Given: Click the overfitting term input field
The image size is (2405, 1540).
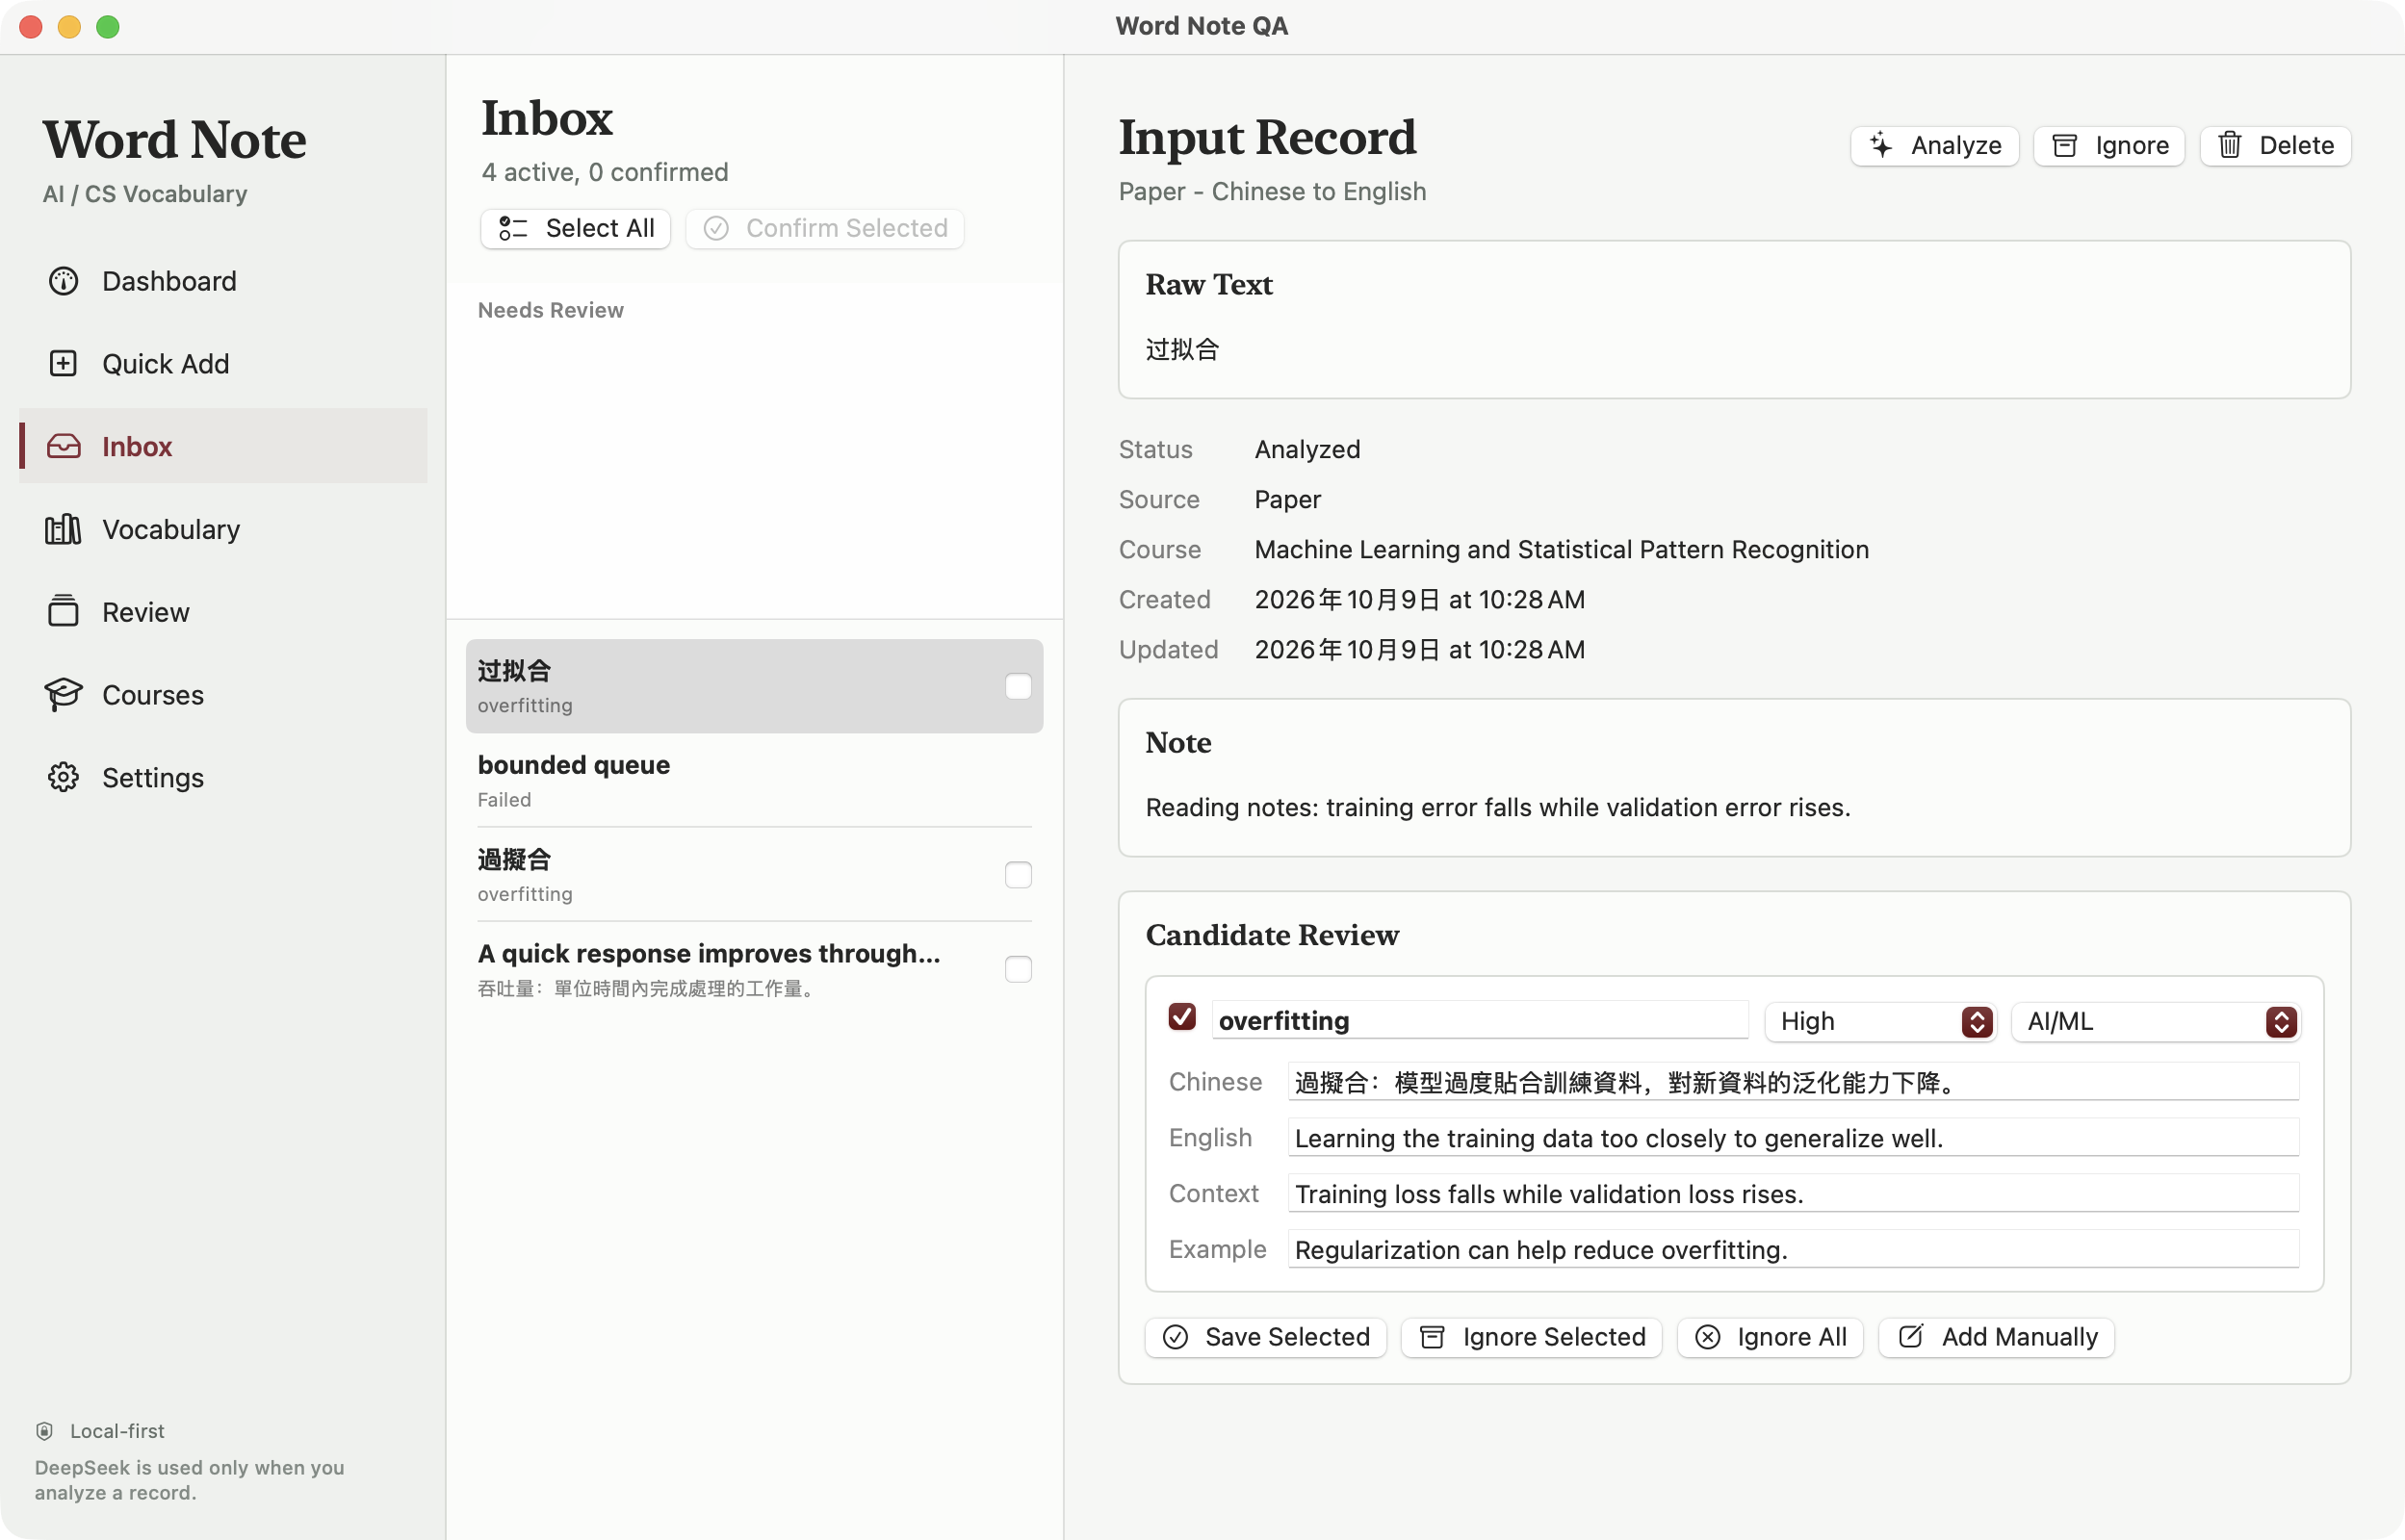Looking at the screenshot, I should coord(1481,1021).
